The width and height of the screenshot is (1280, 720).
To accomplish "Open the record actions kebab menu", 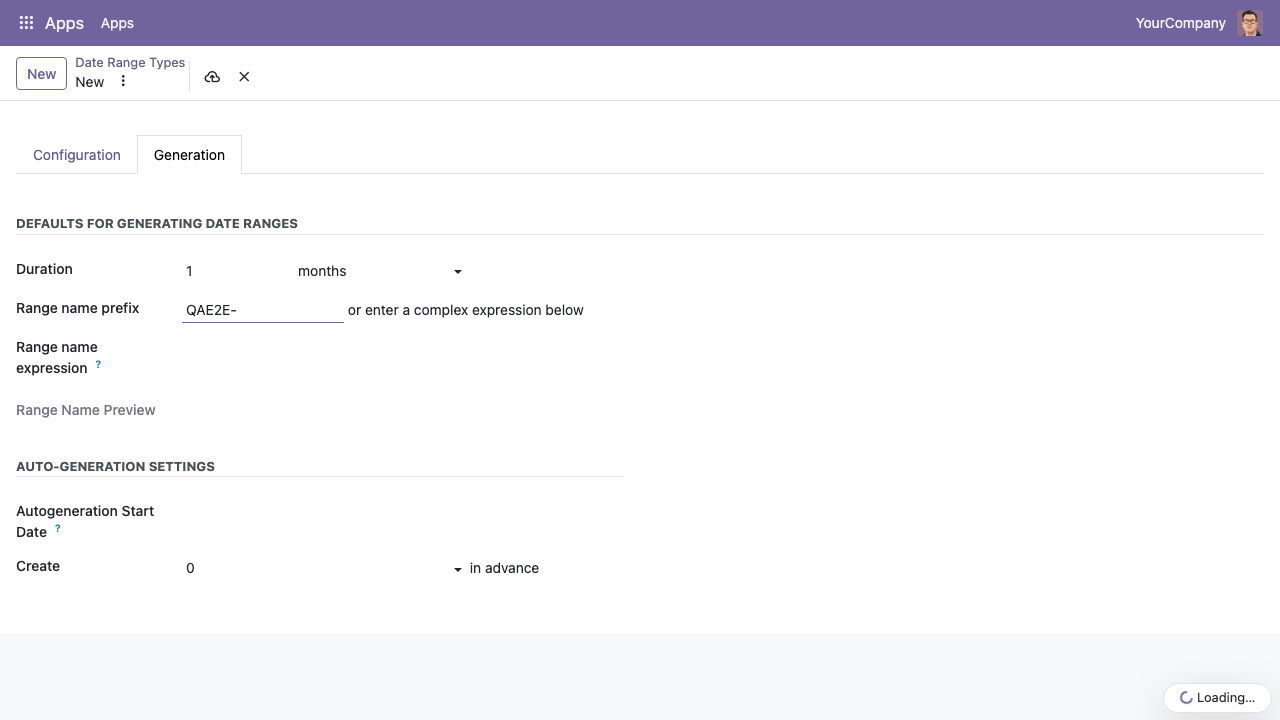I will [x=123, y=82].
